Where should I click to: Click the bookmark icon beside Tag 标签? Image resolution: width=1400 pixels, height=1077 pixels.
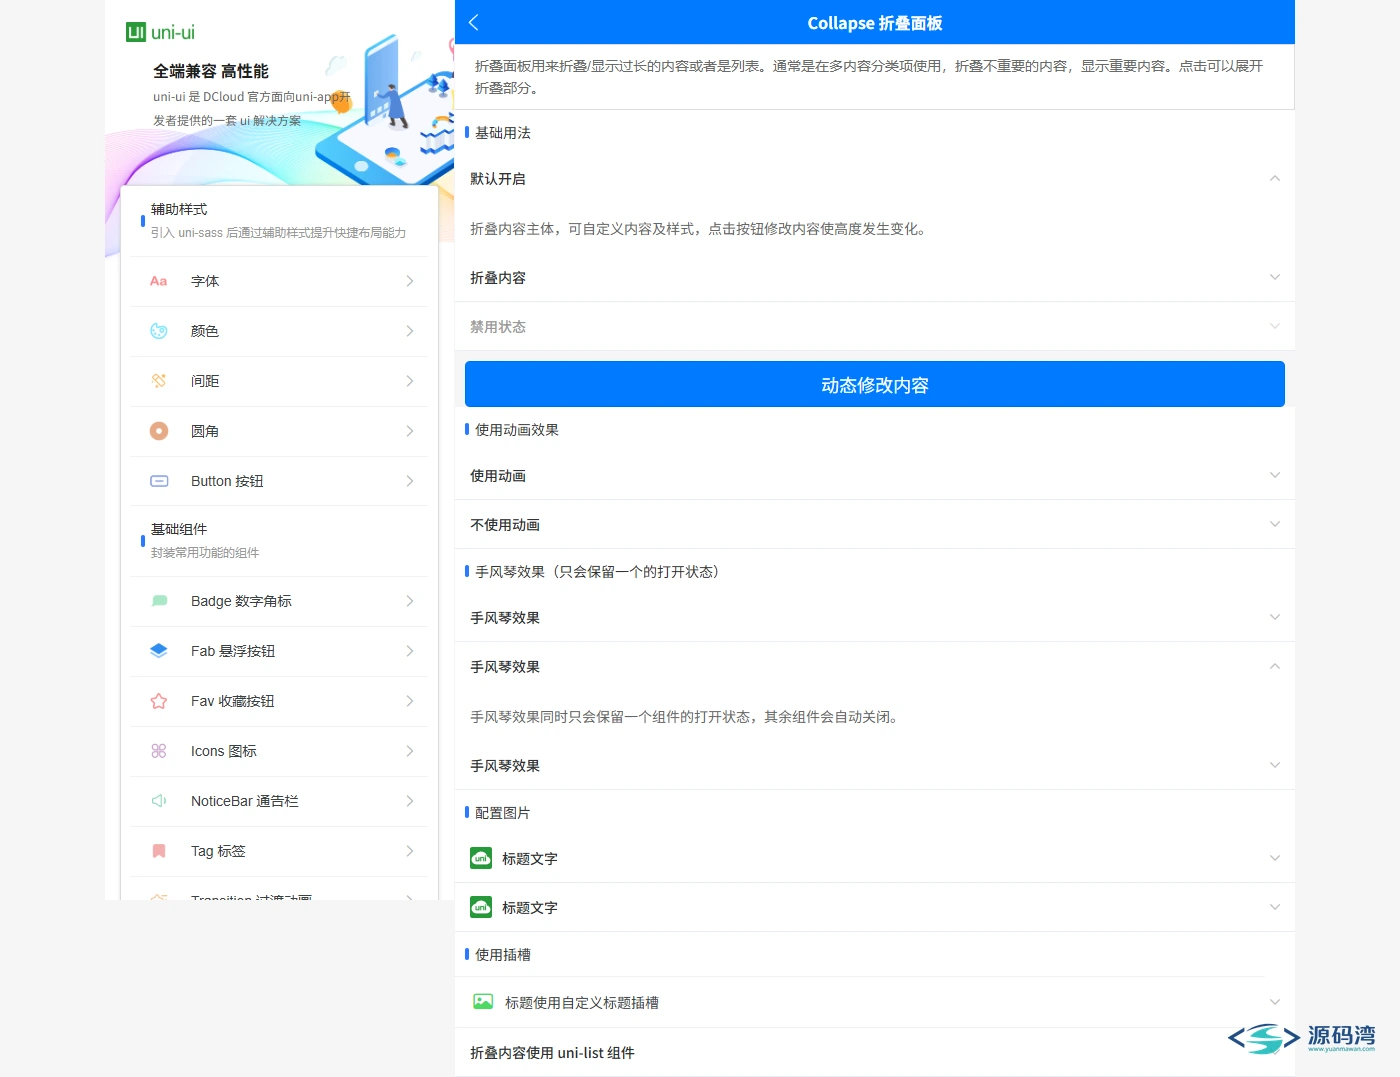click(159, 851)
